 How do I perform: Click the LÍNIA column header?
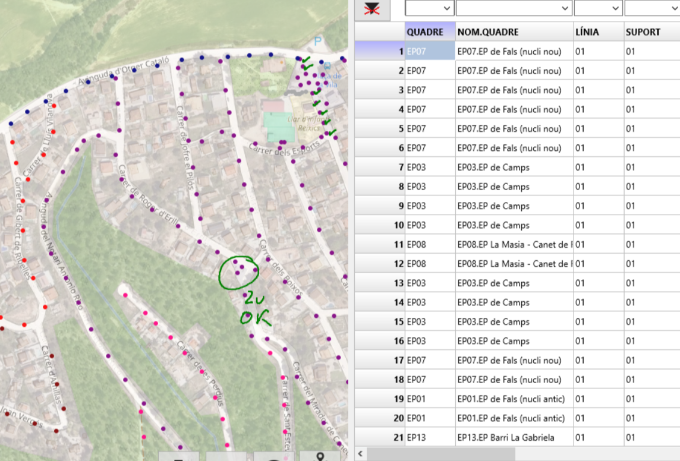click(598, 32)
